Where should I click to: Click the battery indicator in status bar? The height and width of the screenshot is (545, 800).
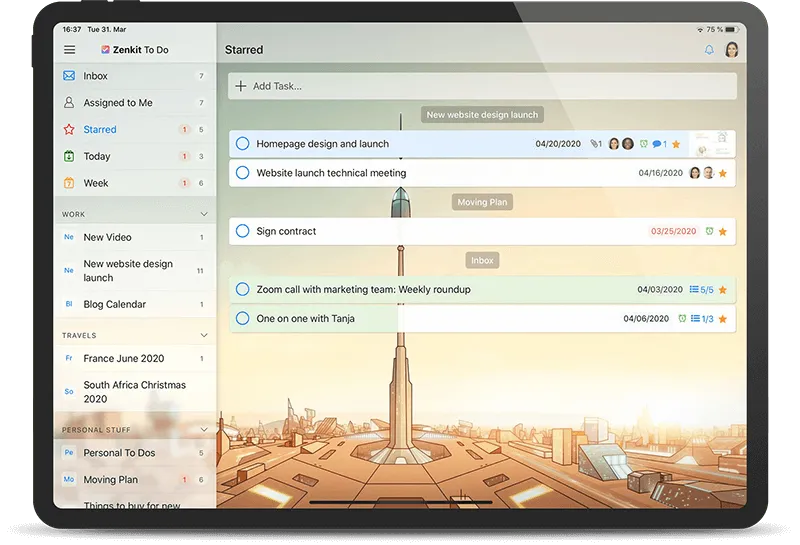point(732,30)
